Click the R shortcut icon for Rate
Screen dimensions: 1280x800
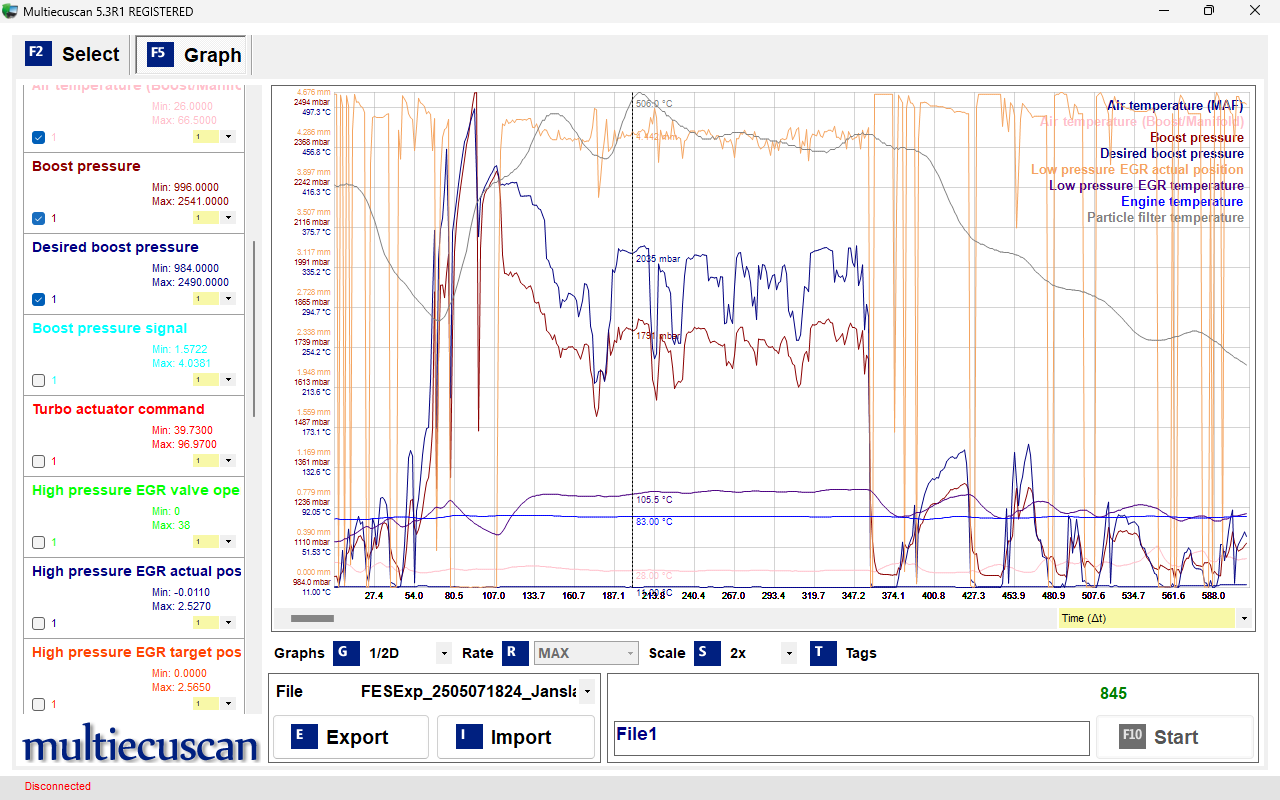pyautogui.click(x=515, y=653)
